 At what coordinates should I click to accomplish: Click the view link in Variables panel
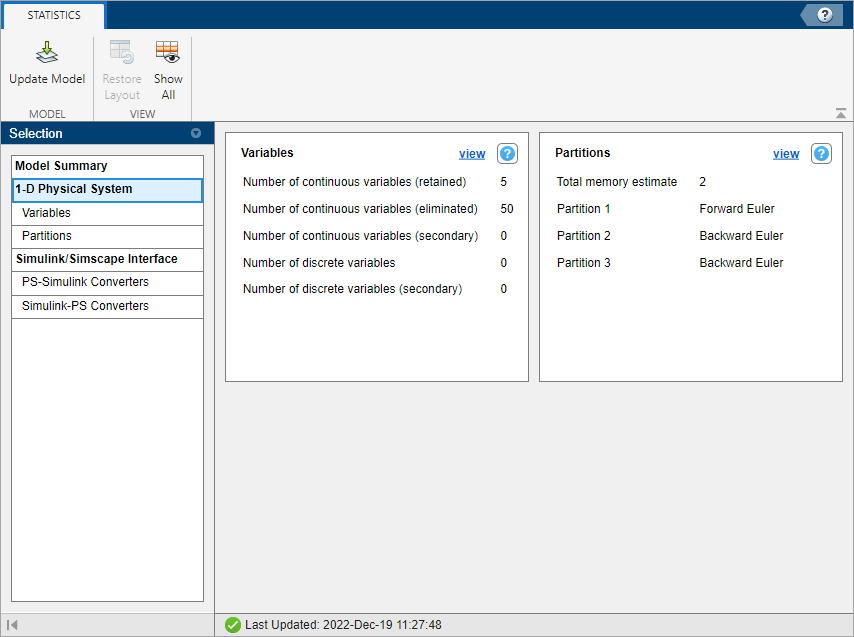pyautogui.click(x=472, y=154)
